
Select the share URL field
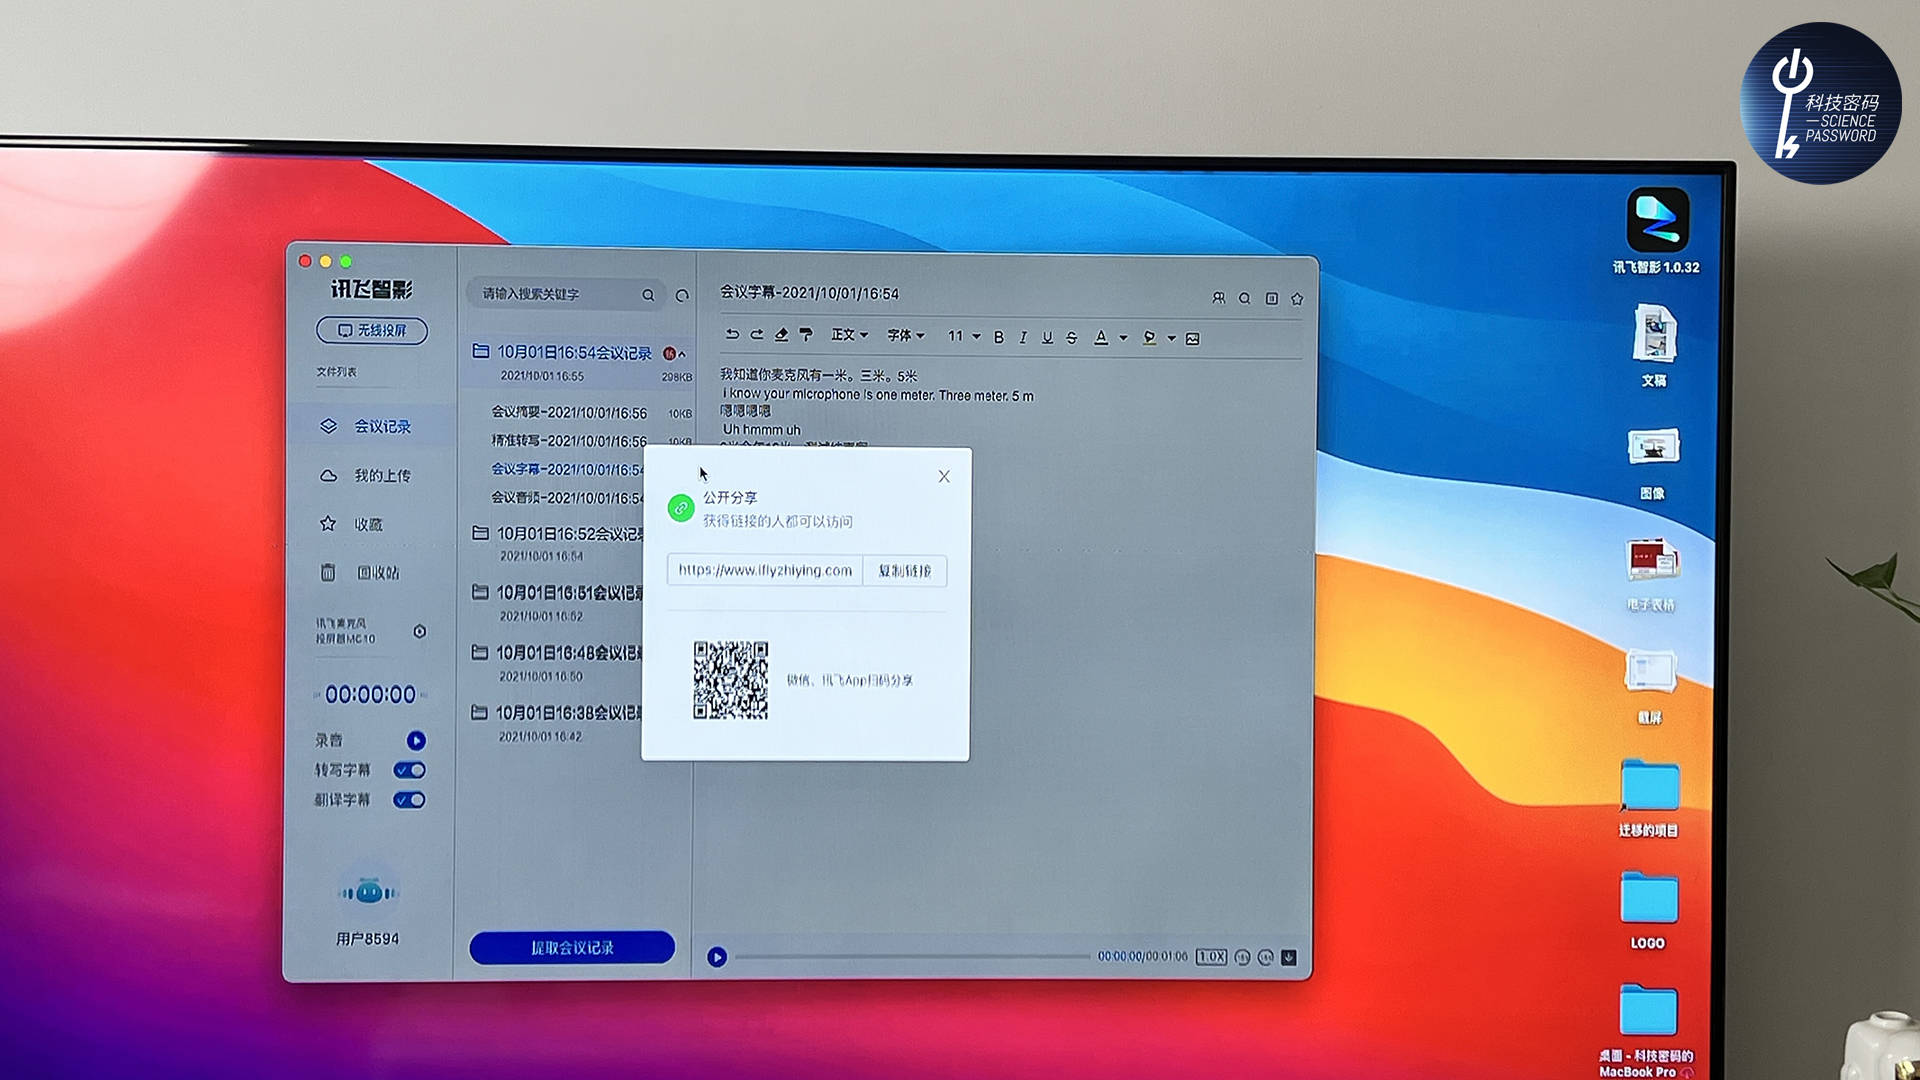tap(765, 570)
